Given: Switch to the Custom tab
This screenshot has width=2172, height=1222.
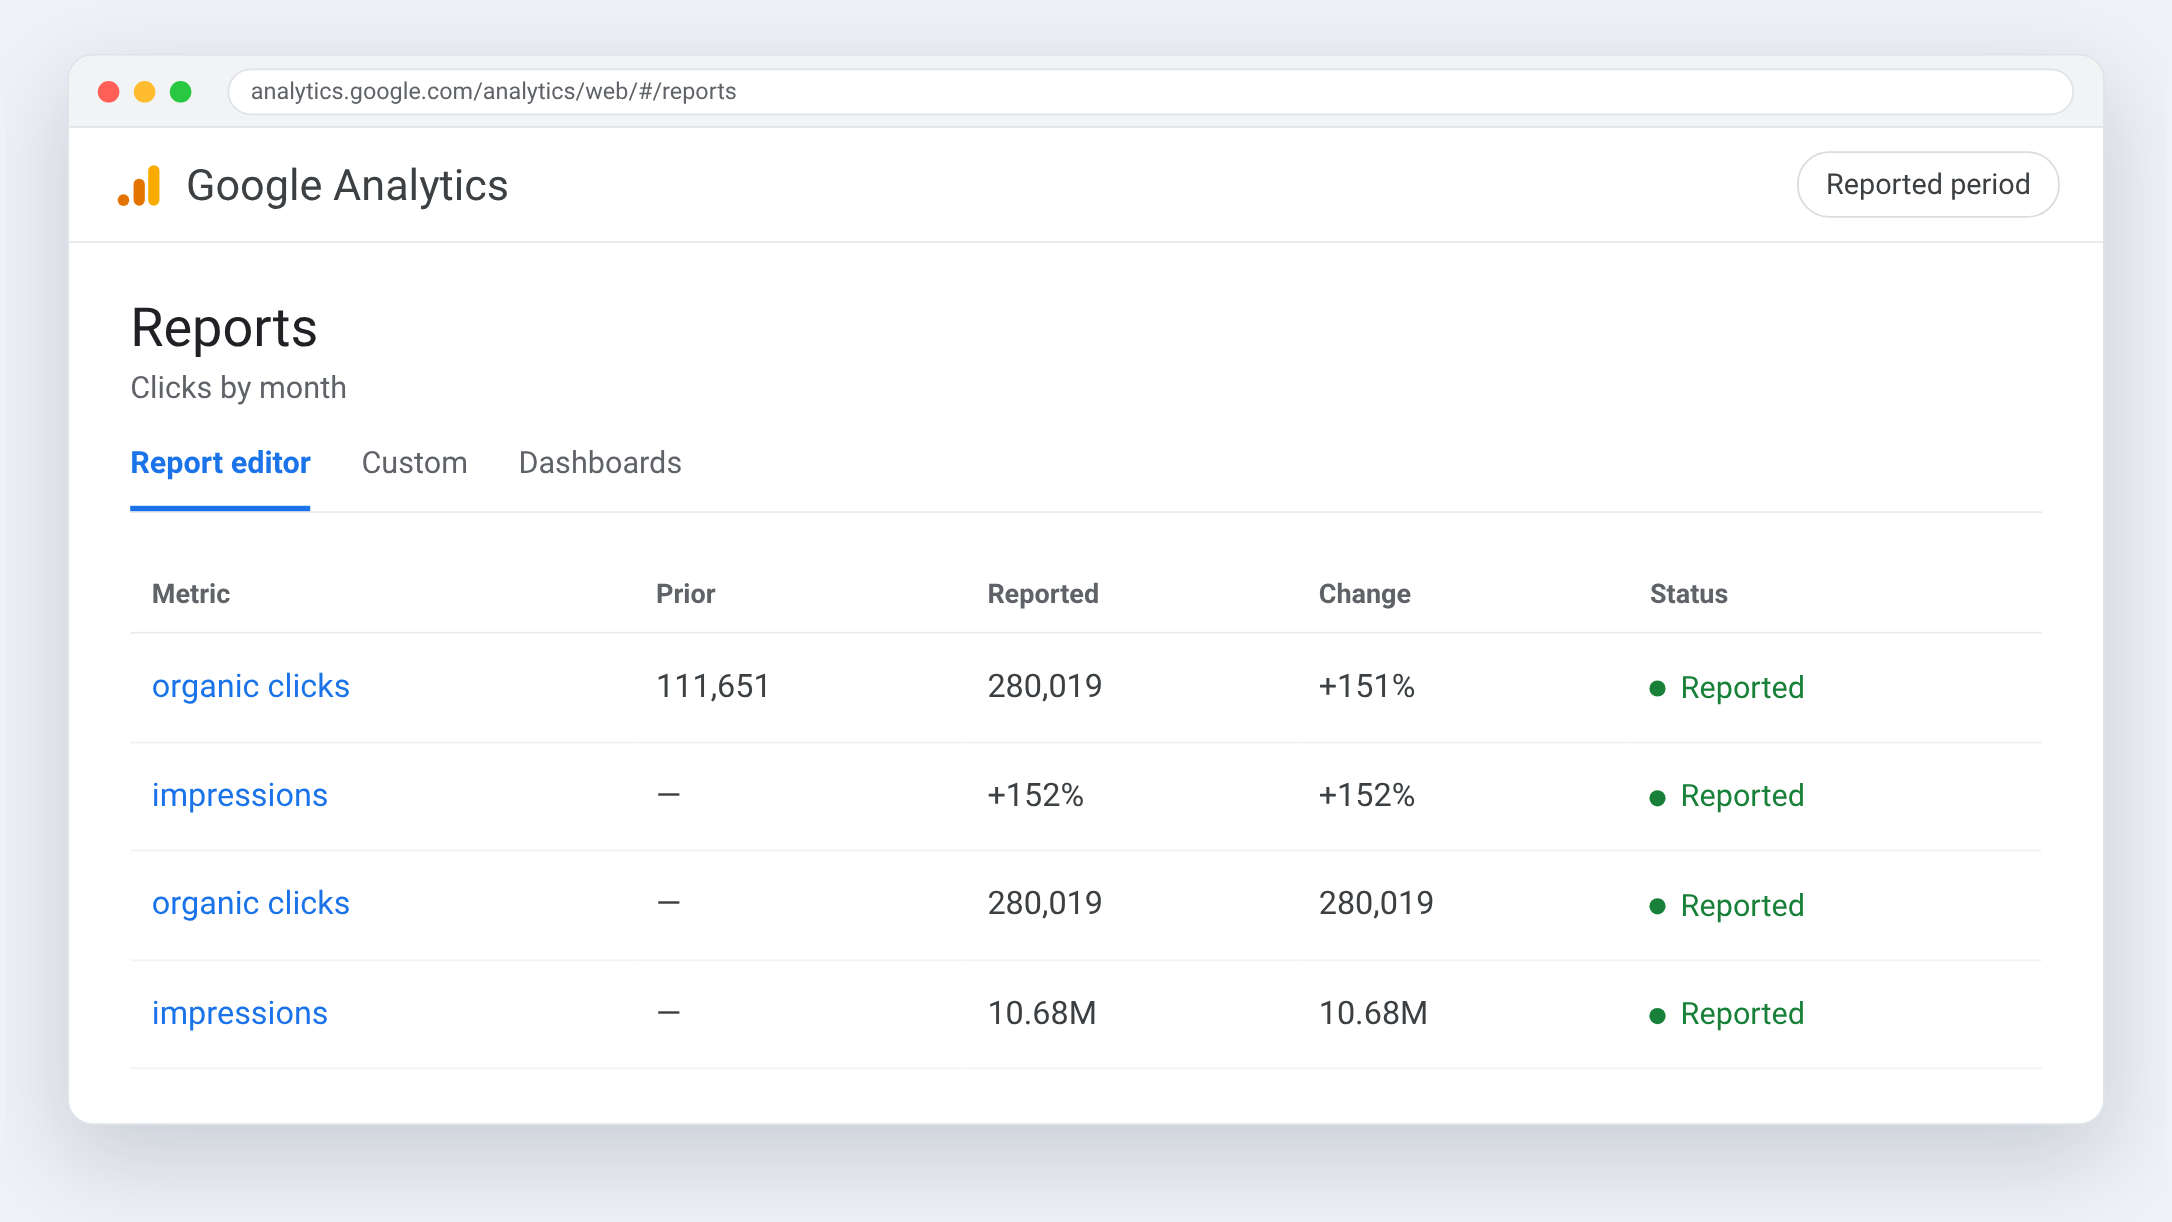Looking at the screenshot, I should [x=414, y=463].
